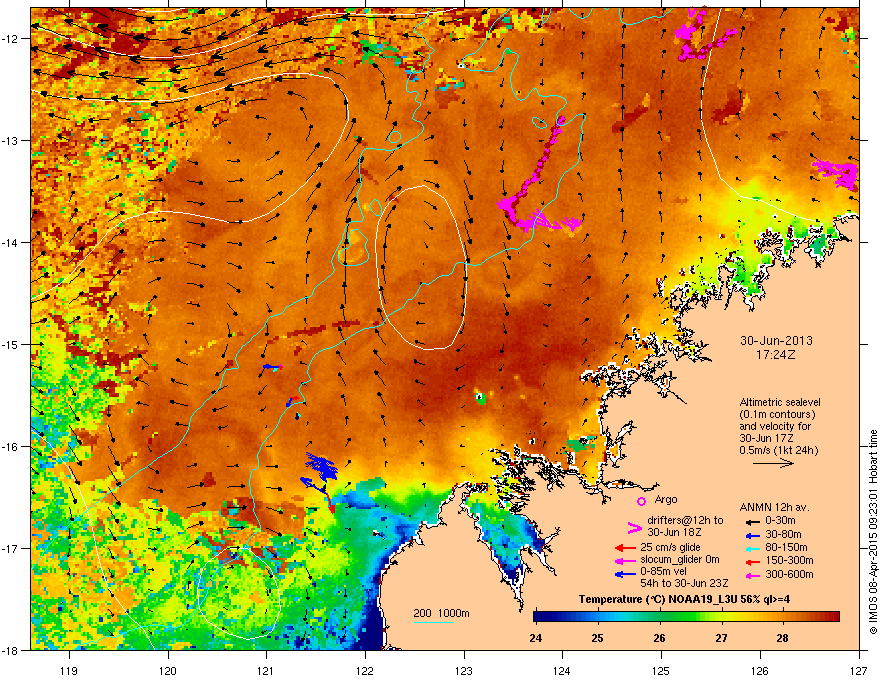Click the date text '30-Jun-2013'
The width and height of the screenshot is (880, 680).
[x=776, y=341]
